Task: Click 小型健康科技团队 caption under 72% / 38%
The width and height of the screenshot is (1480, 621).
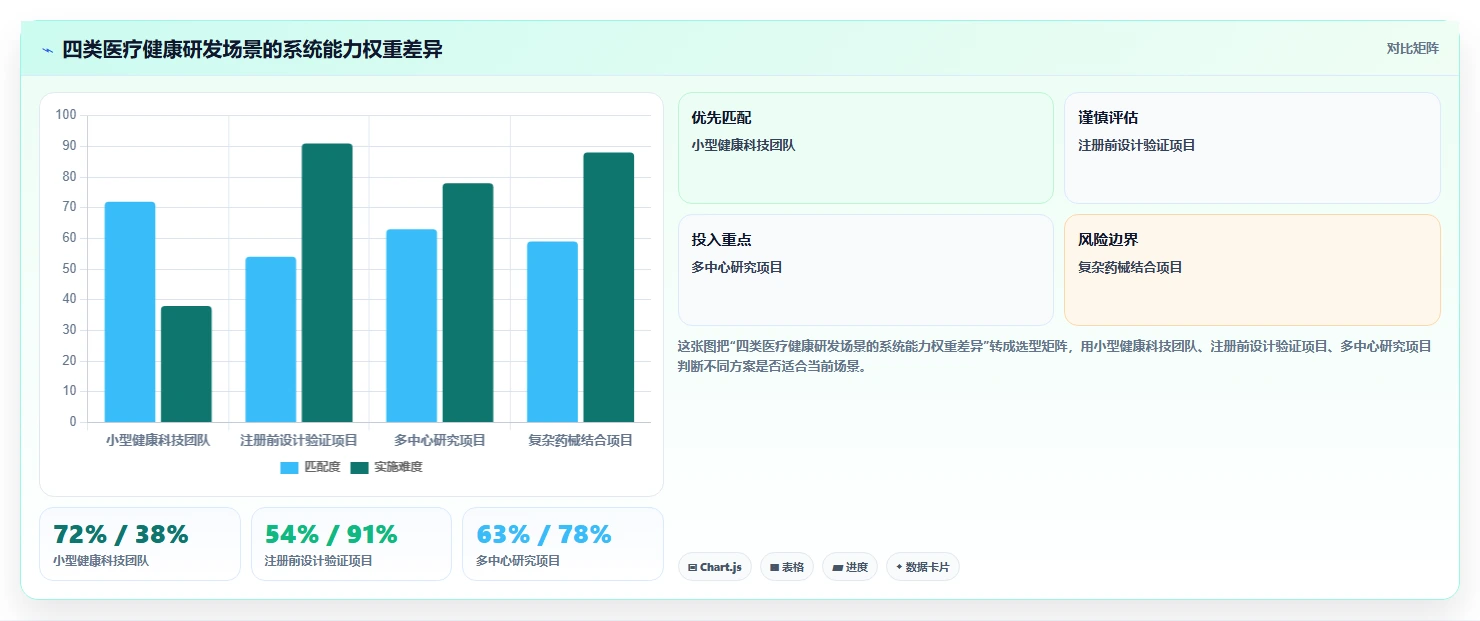Action: tap(101, 561)
